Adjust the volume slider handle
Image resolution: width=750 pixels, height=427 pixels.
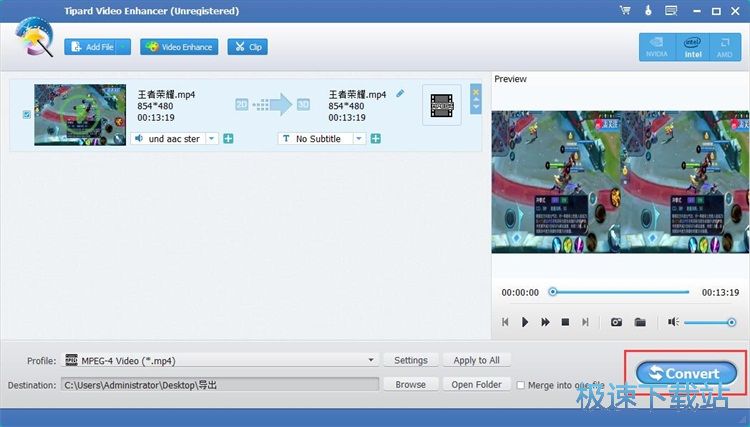[731, 323]
